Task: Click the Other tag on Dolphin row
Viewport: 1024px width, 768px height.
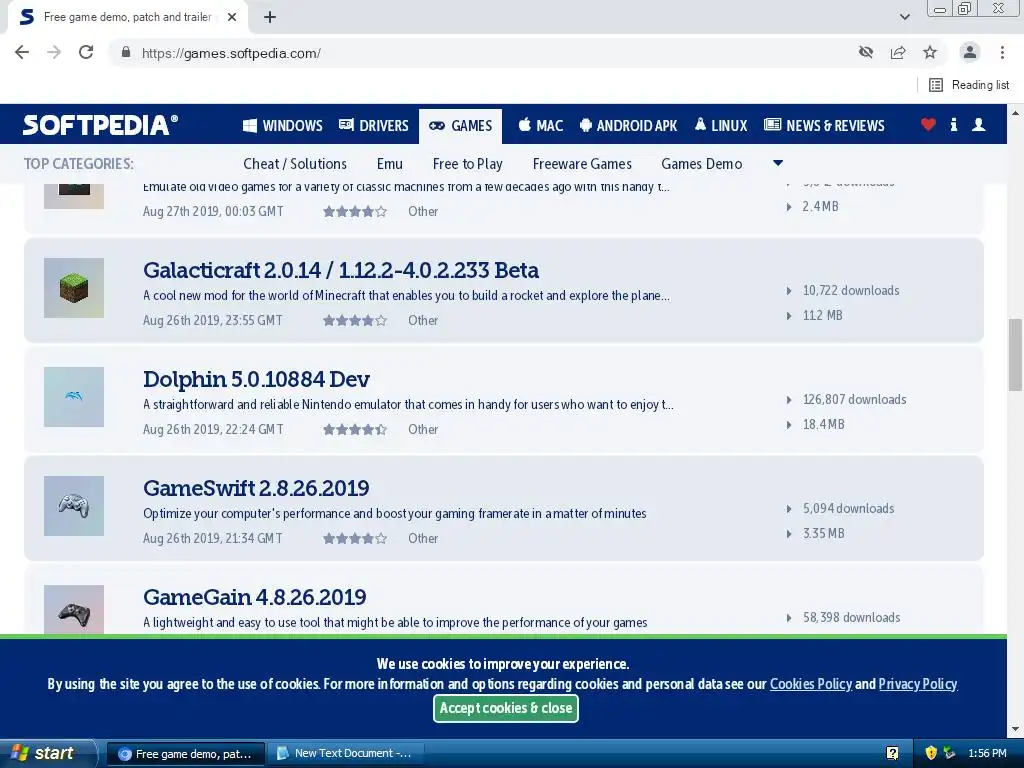Action: pyautogui.click(x=423, y=430)
